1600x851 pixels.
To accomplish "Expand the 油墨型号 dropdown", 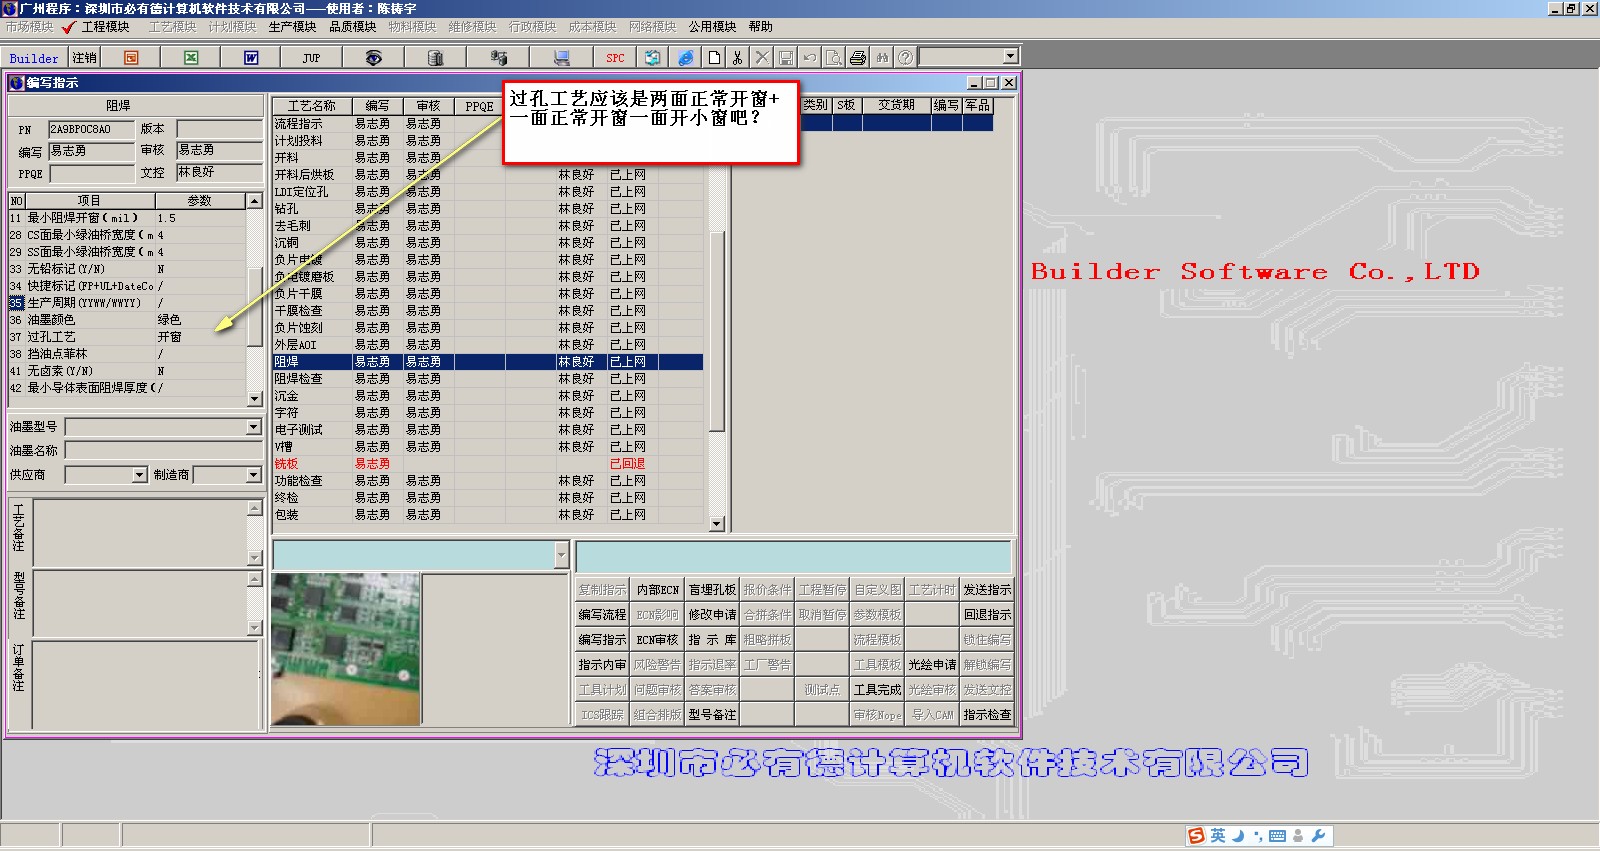I will pos(253,427).
